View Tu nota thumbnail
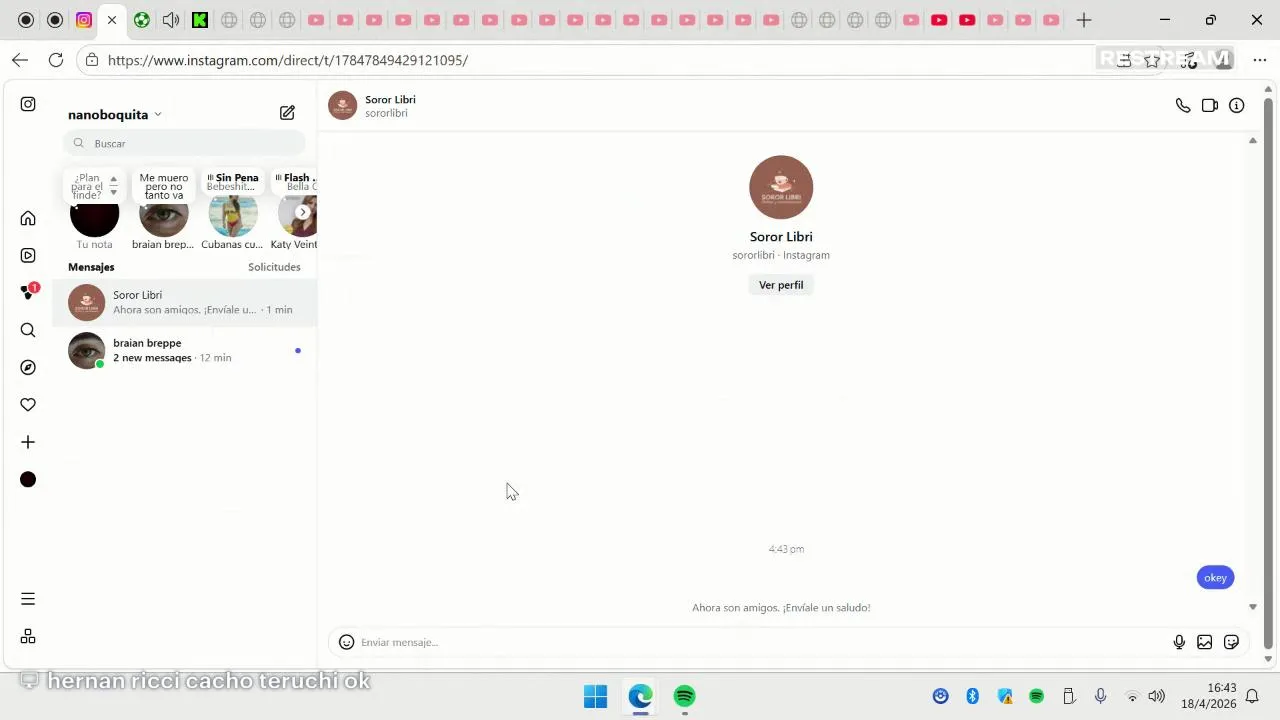Image resolution: width=1280 pixels, height=720 pixels. pos(95,214)
